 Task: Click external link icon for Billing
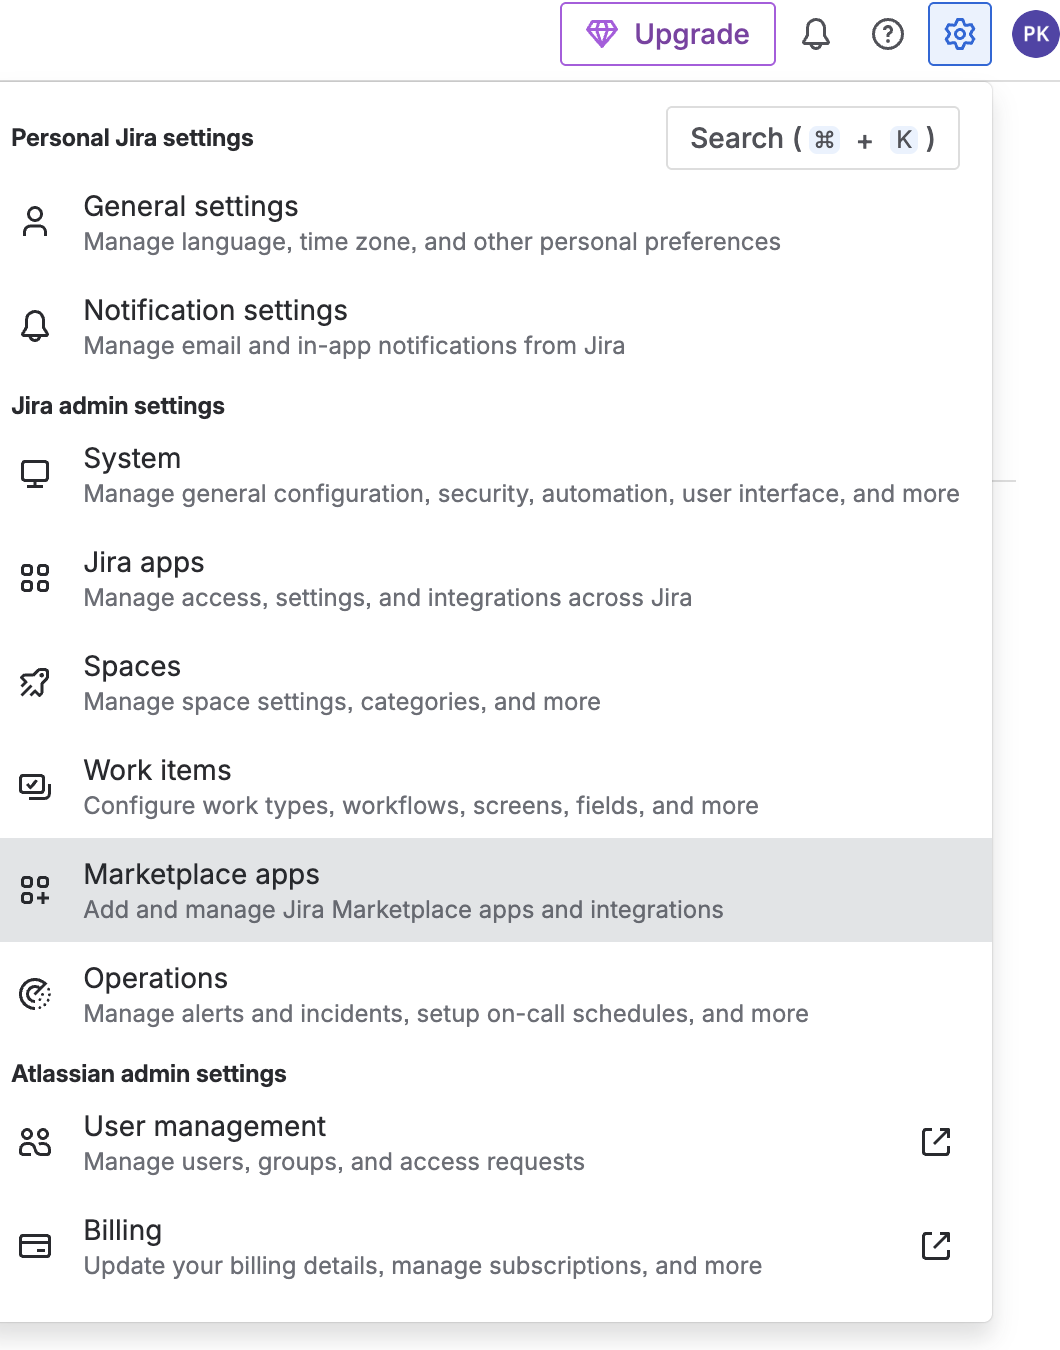[936, 1246]
